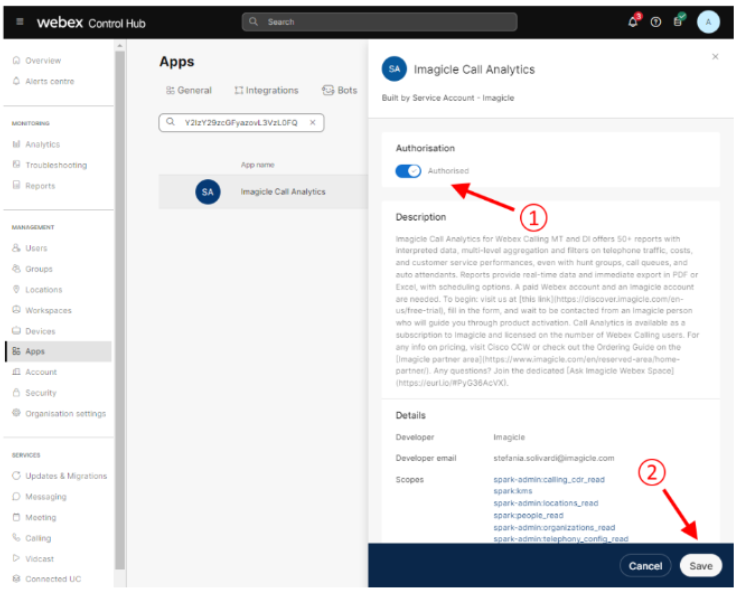The height and width of the screenshot is (592, 738).
Task: Click the SA avatar in app row
Action: [x=207, y=192]
